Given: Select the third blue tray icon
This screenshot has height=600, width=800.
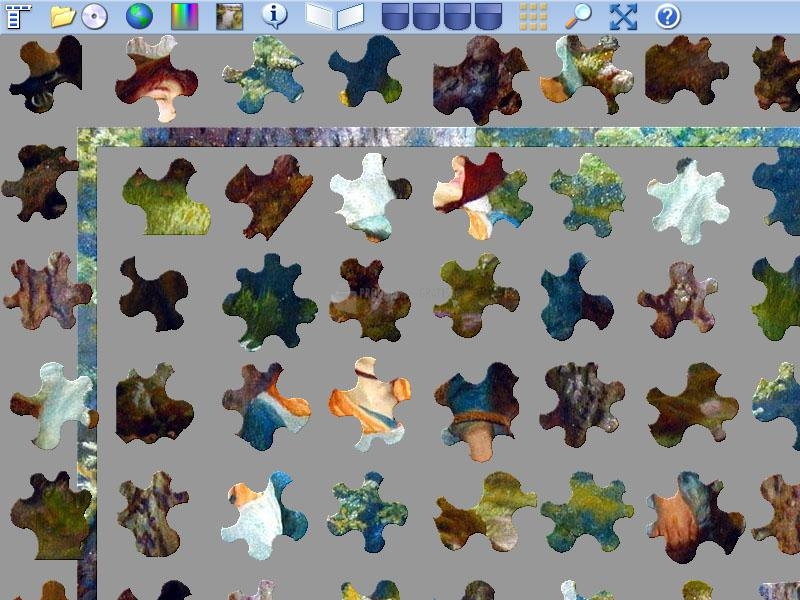Looking at the screenshot, I should click(457, 16).
